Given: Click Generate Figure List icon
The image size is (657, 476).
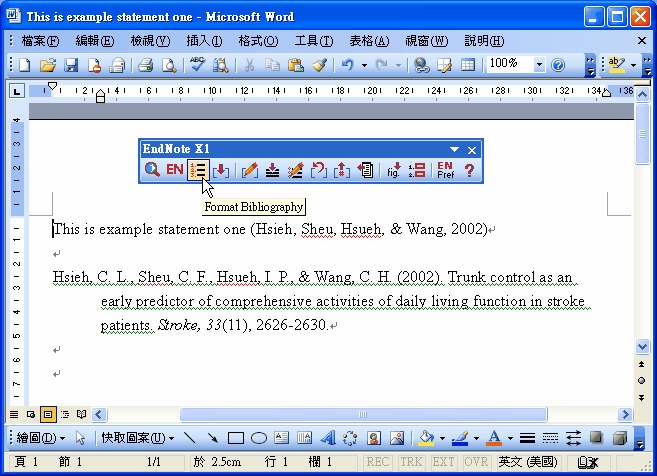Looking at the screenshot, I should 417,170.
